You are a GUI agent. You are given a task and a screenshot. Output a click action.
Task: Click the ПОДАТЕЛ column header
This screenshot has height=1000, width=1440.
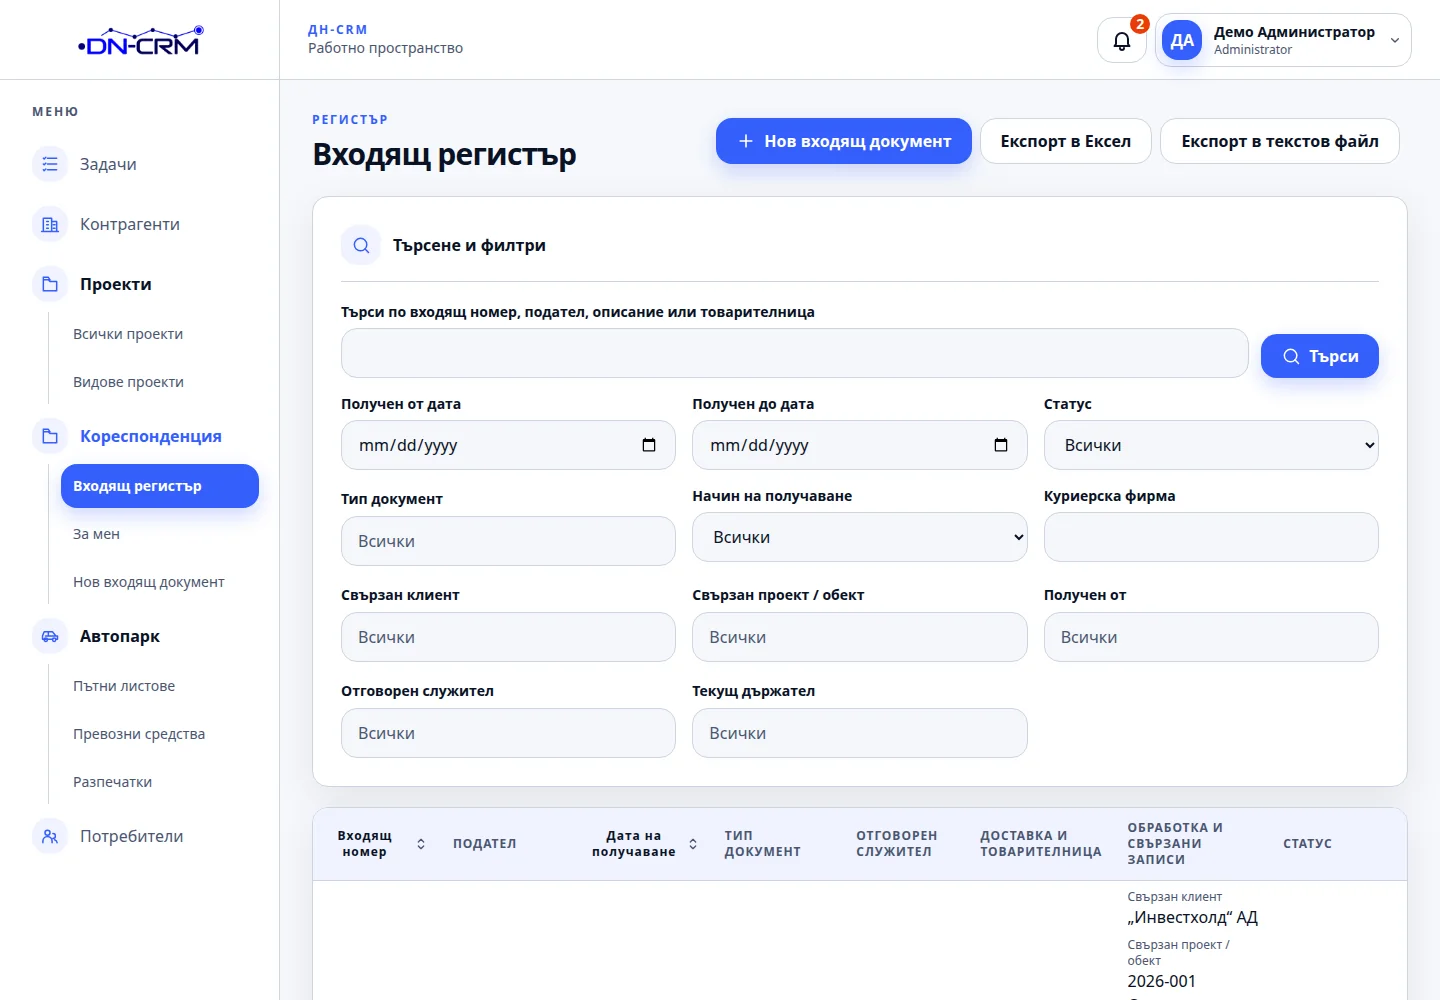(x=485, y=844)
